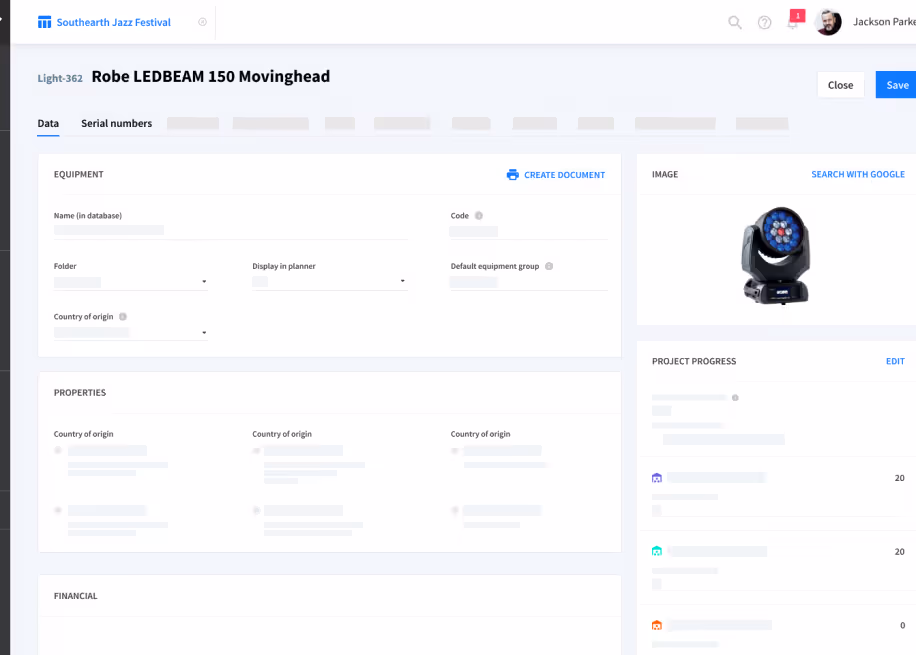Open Jackson Parker profile avatar
Screen dimensions: 916x655
[828, 22]
